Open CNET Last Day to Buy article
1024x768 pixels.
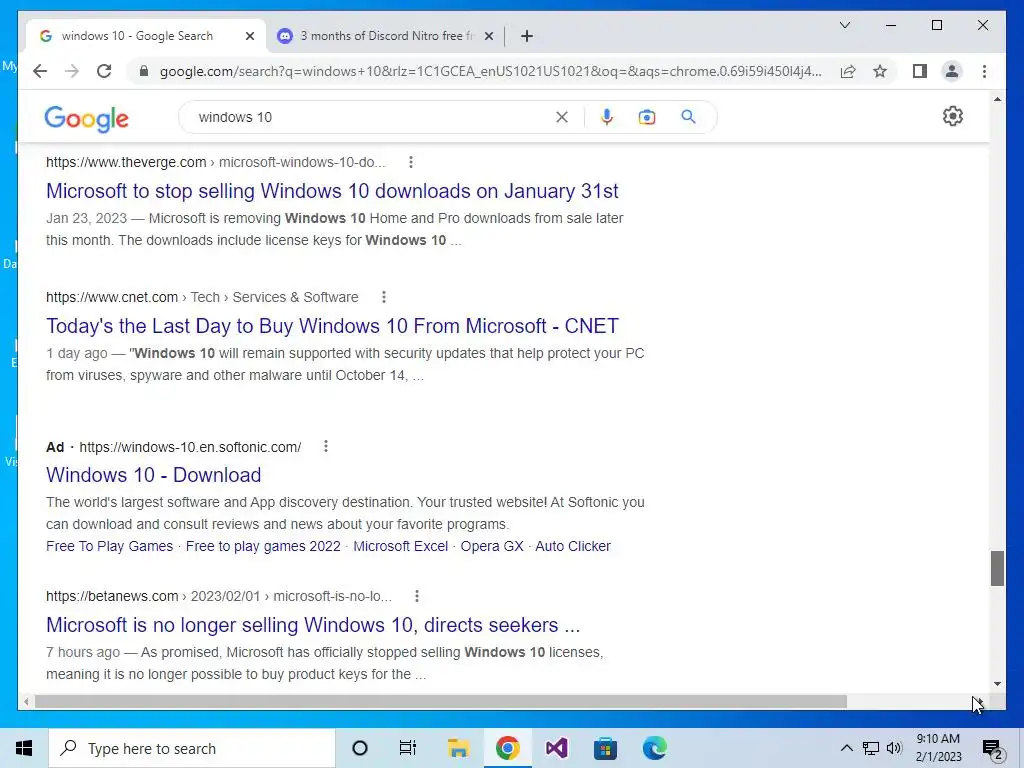[x=332, y=326]
